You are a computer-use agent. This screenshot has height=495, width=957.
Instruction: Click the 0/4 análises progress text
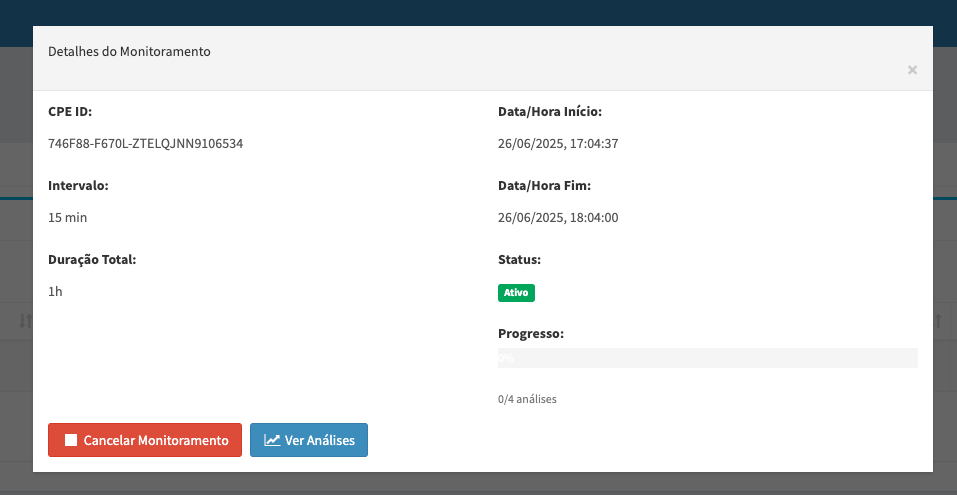pos(527,399)
